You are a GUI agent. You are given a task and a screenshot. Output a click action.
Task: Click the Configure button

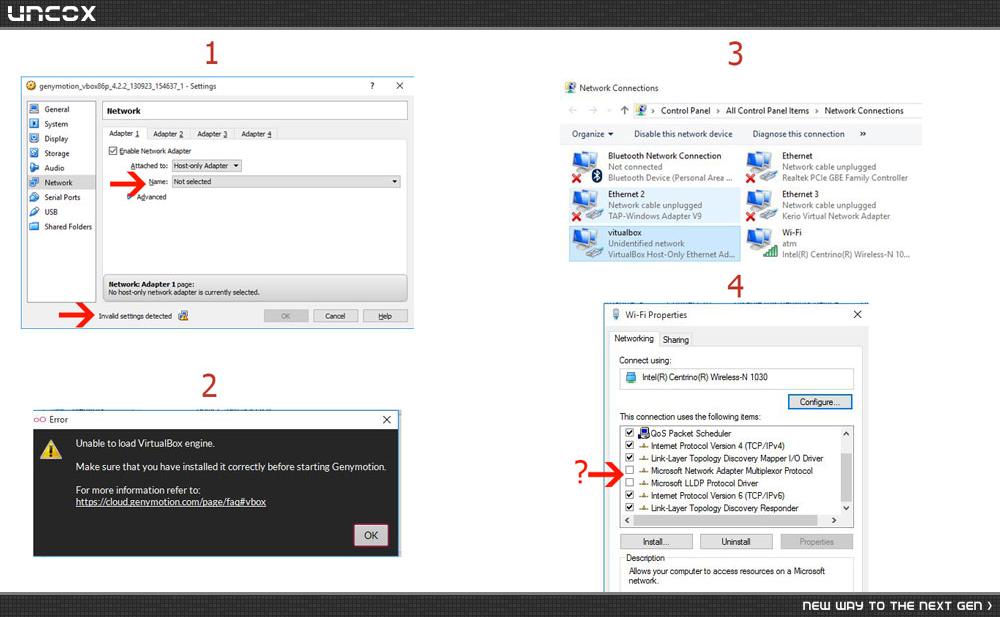click(x=820, y=402)
